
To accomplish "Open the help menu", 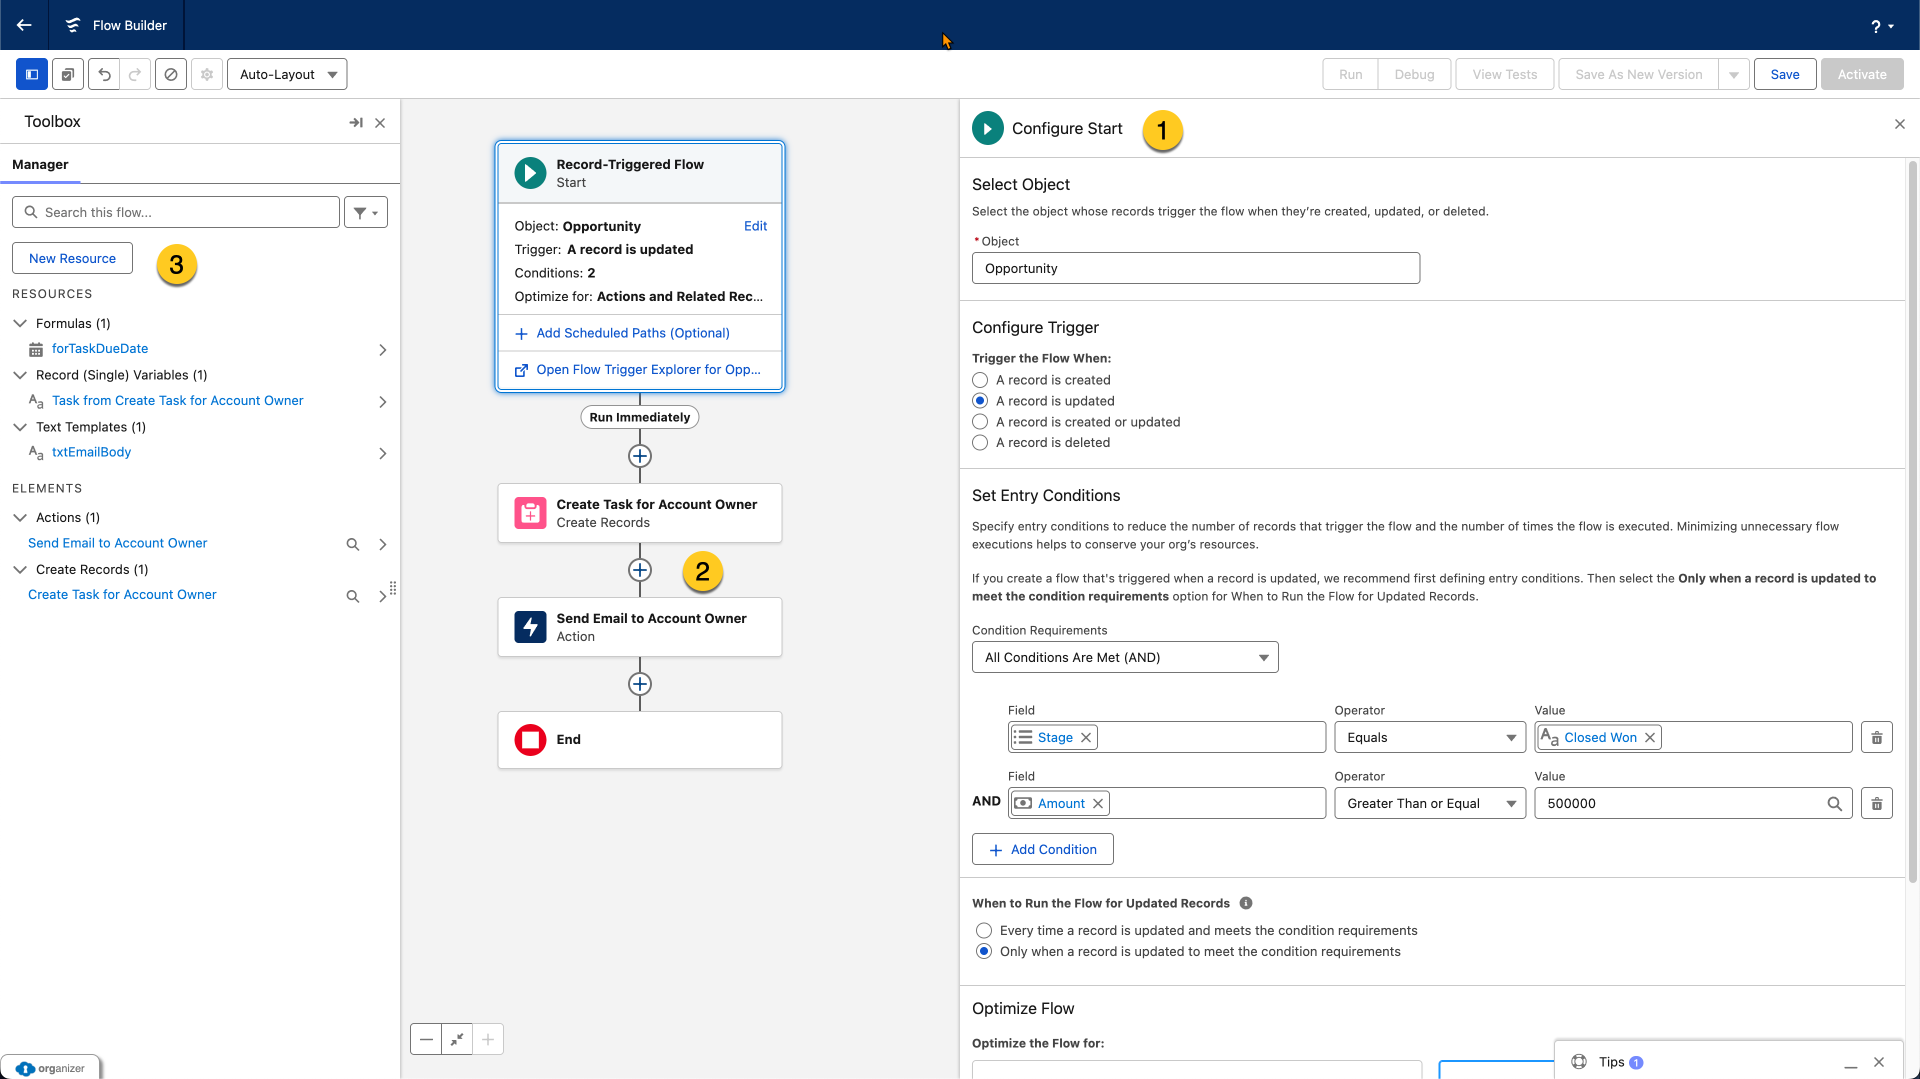I will tap(1880, 26).
